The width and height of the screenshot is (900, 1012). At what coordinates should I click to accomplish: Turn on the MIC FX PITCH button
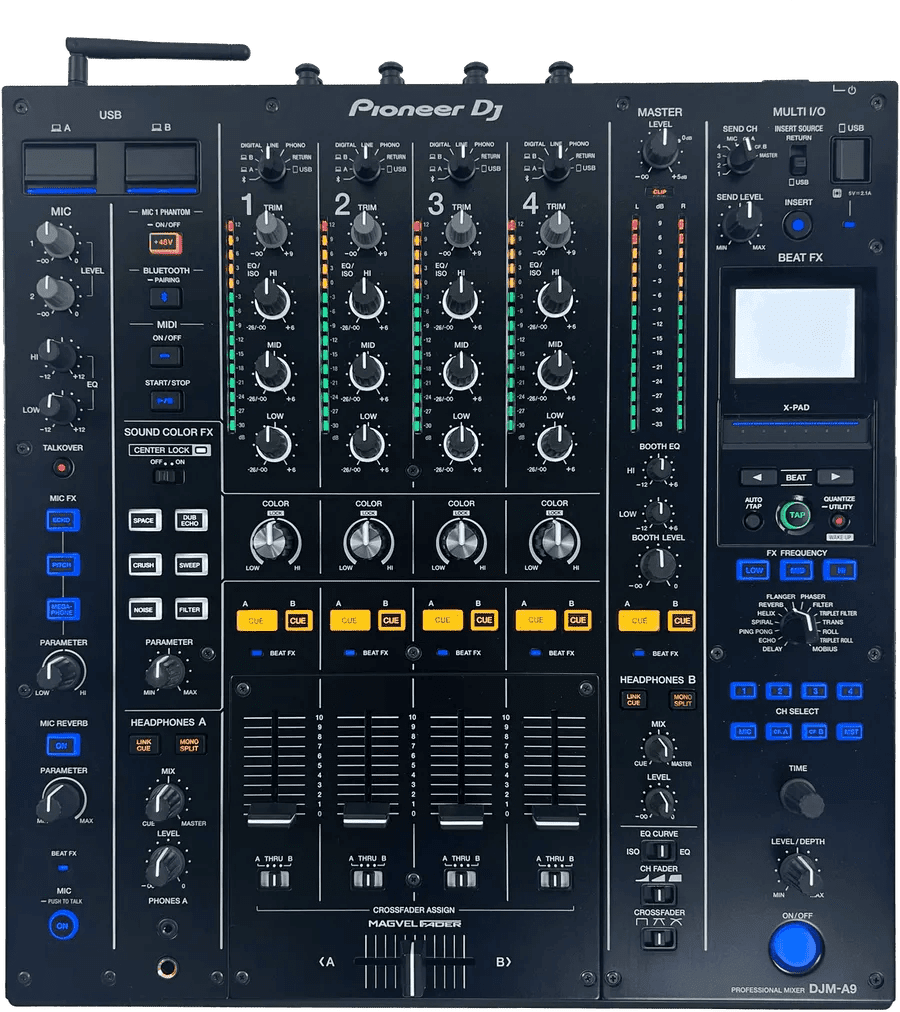click(x=63, y=565)
